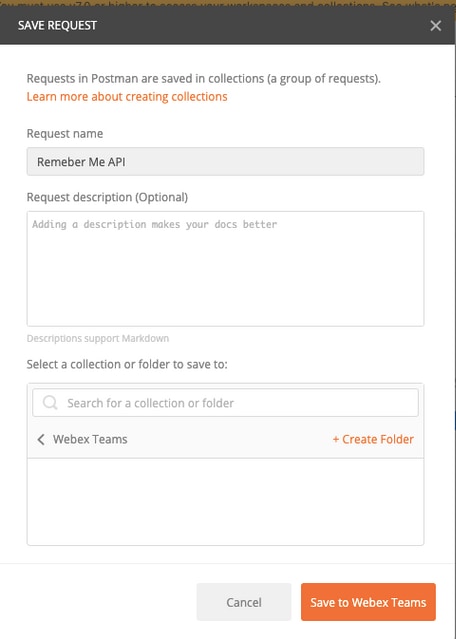The height and width of the screenshot is (639, 456).
Task: Click Select a collection or folder label
Action: click(x=127, y=364)
